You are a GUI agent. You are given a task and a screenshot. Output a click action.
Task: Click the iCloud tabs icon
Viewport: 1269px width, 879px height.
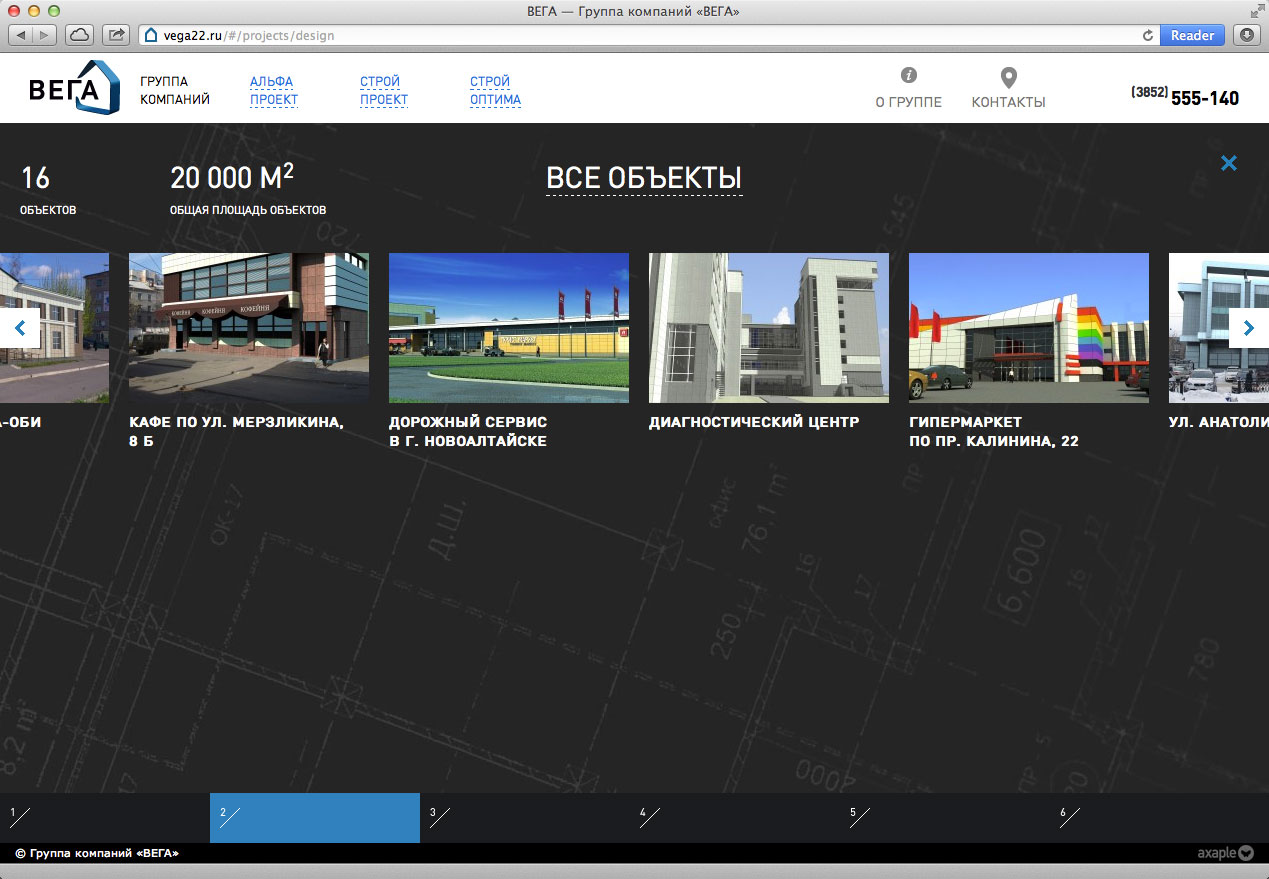click(x=79, y=35)
